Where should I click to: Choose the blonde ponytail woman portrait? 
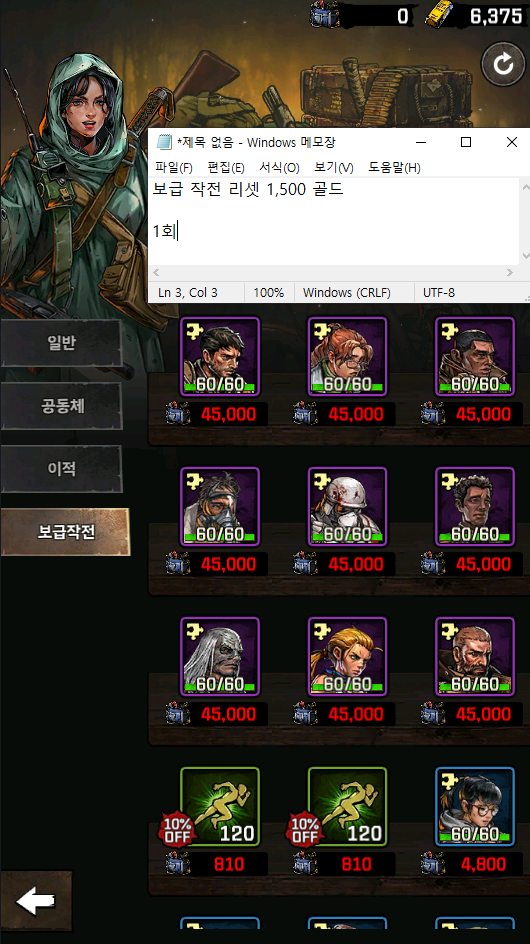348,657
